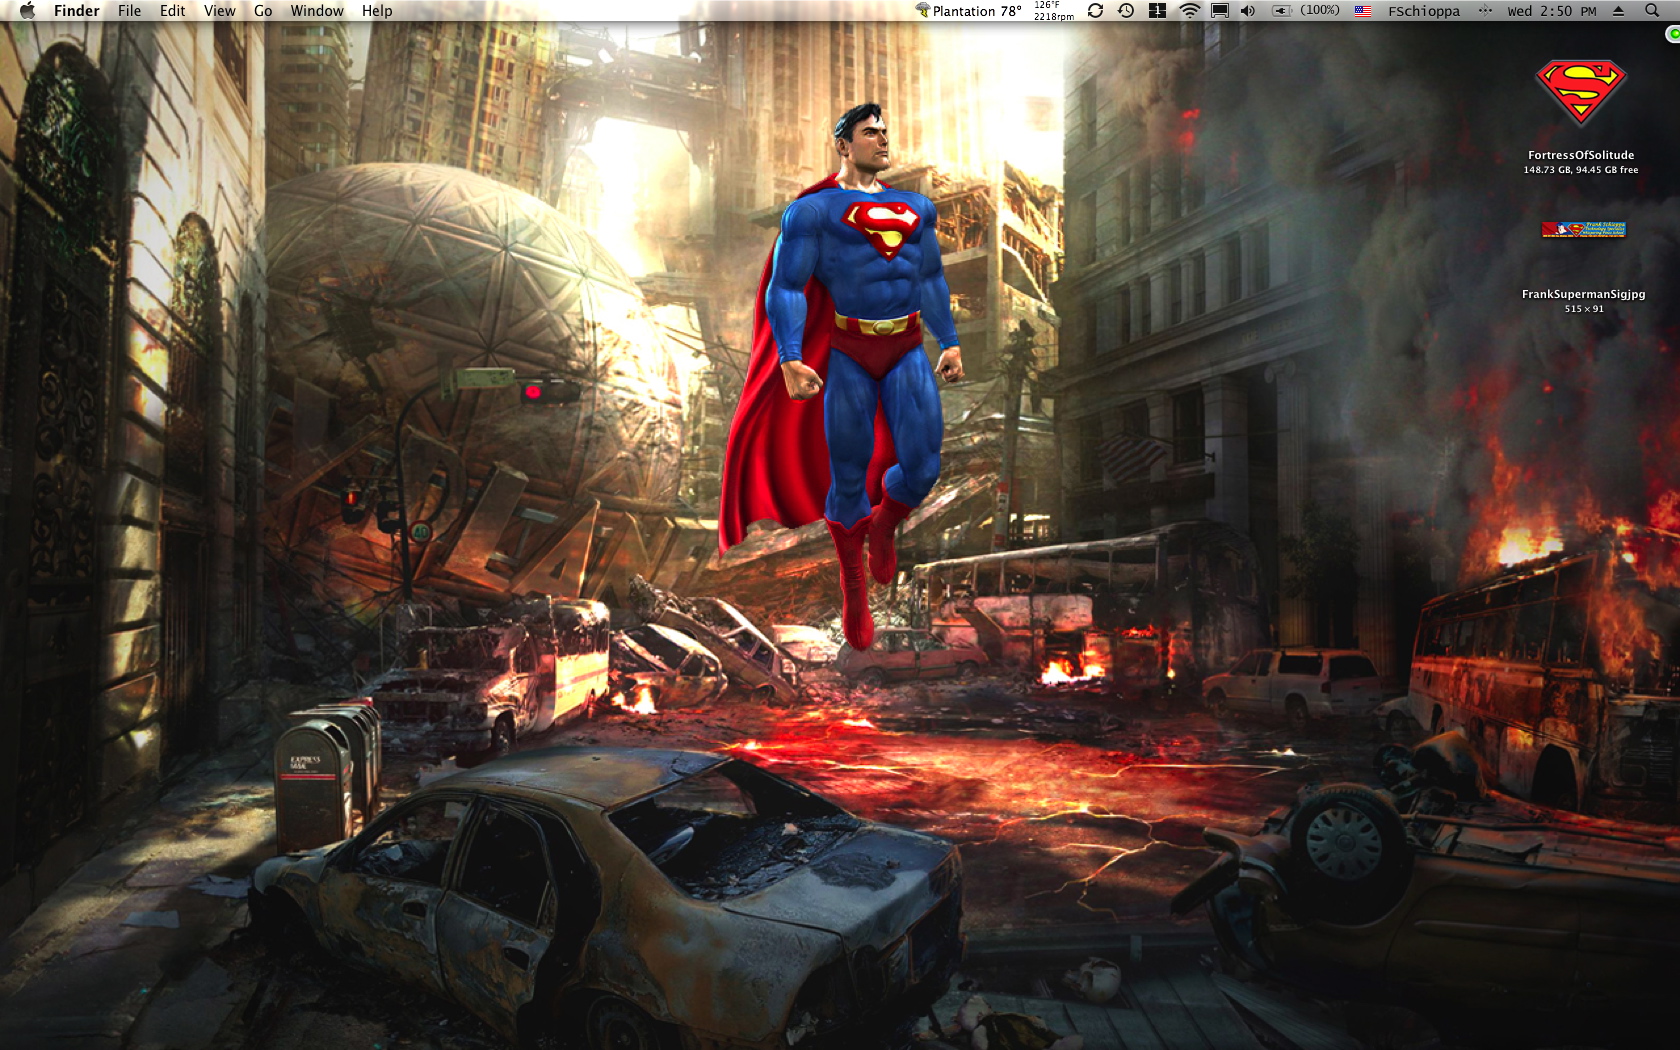Image resolution: width=1680 pixels, height=1050 pixels.
Task: Open the Edit menu
Action: pyautogui.click(x=173, y=10)
